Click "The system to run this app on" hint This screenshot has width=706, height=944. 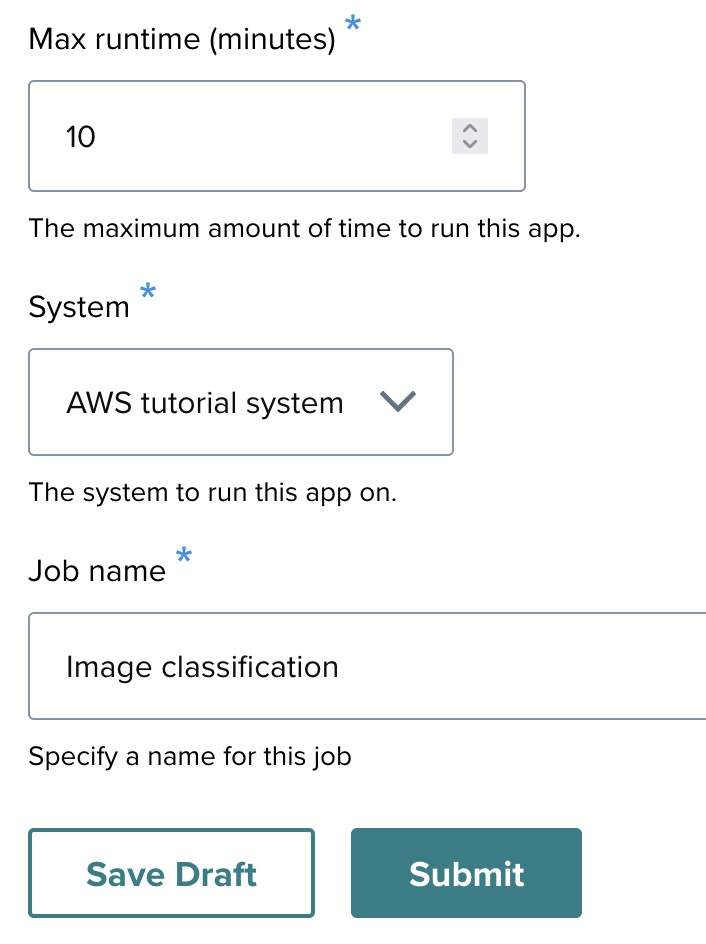pos(212,492)
